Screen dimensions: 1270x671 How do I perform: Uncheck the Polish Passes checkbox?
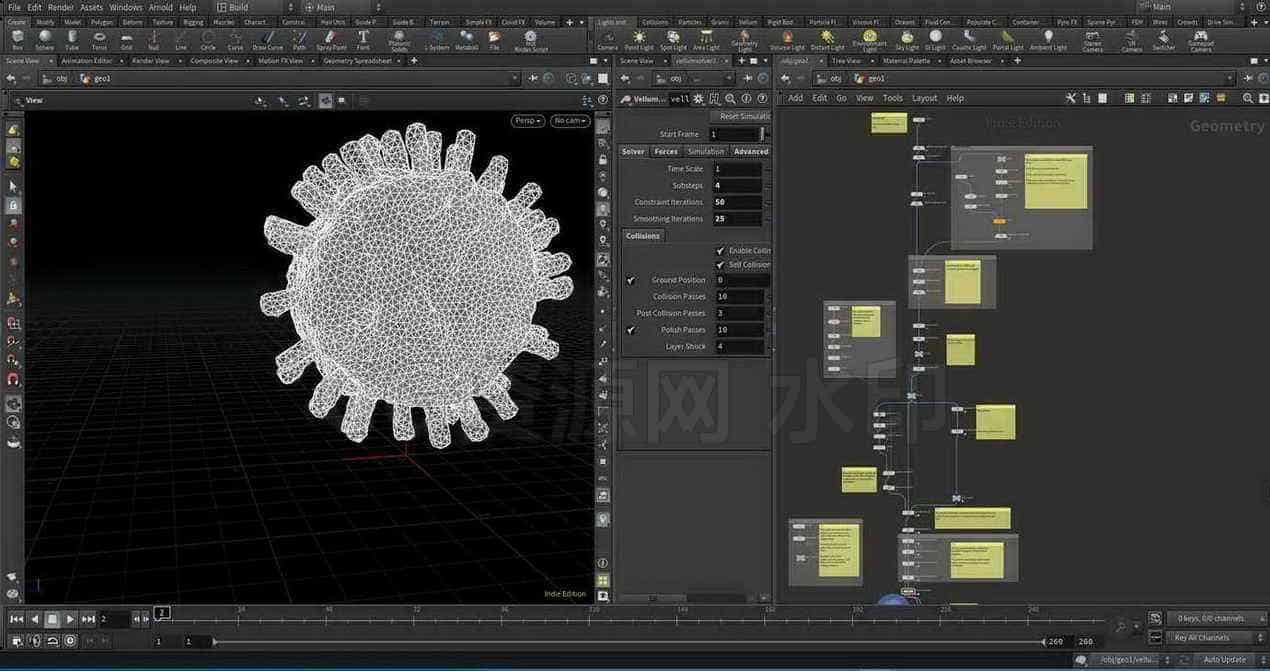coord(630,329)
